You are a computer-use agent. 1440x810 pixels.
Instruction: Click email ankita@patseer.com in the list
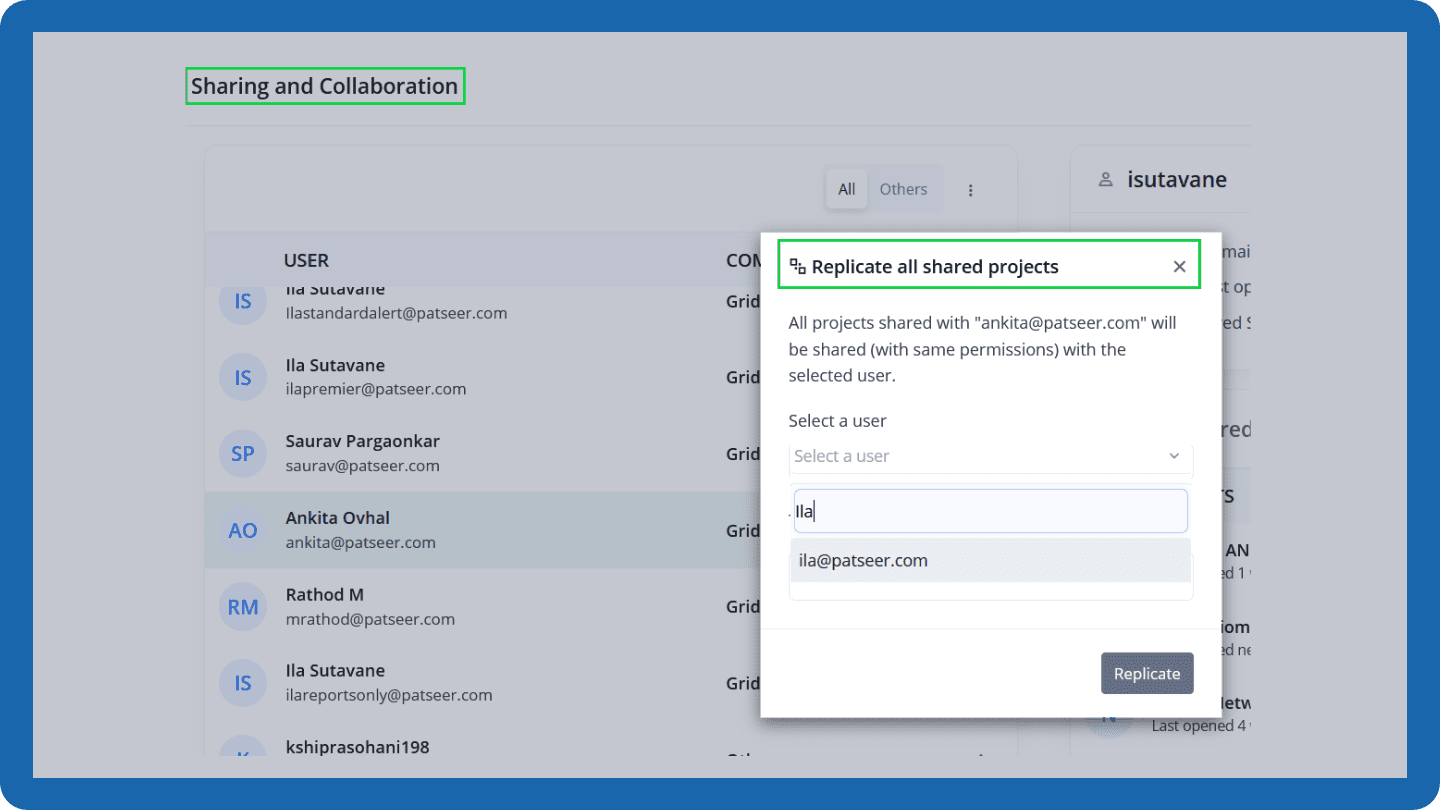pyautogui.click(x=360, y=542)
